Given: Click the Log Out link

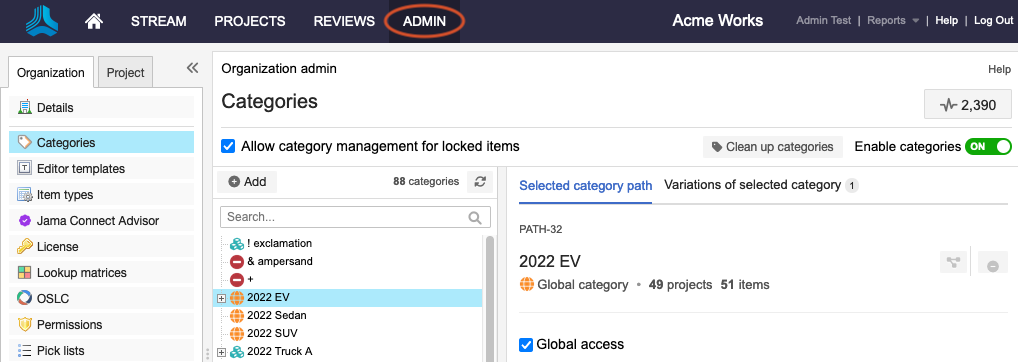Looking at the screenshot, I should (x=993, y=21).
